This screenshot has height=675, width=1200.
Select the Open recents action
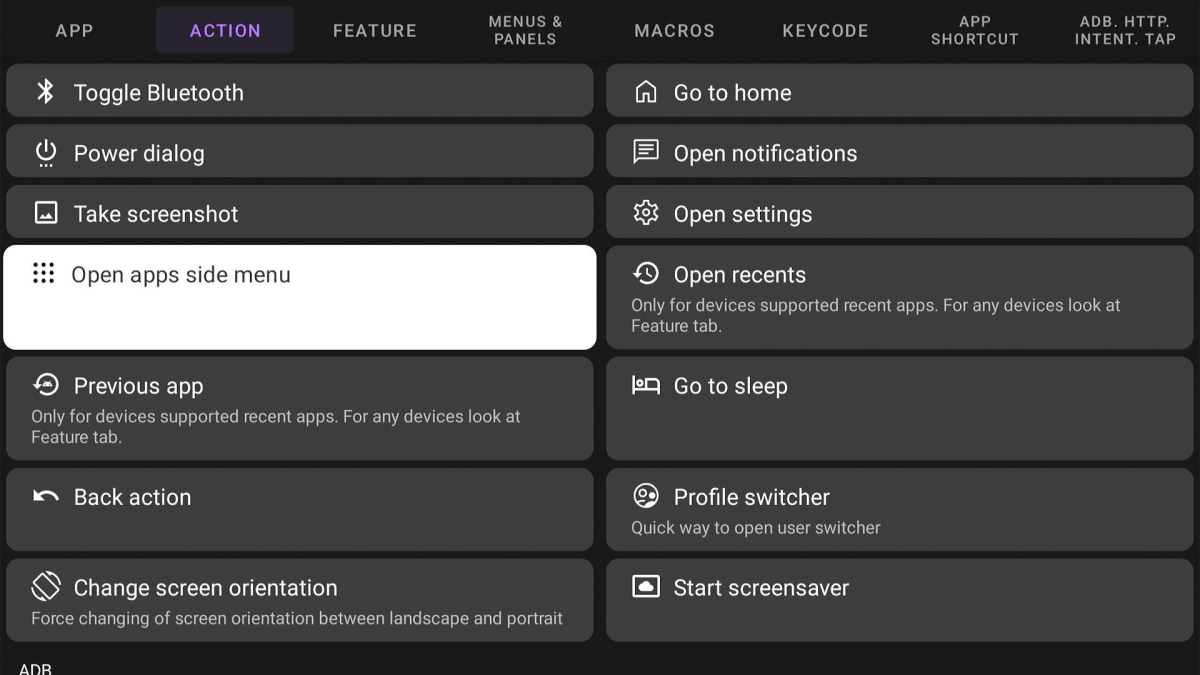coord(900,297)
